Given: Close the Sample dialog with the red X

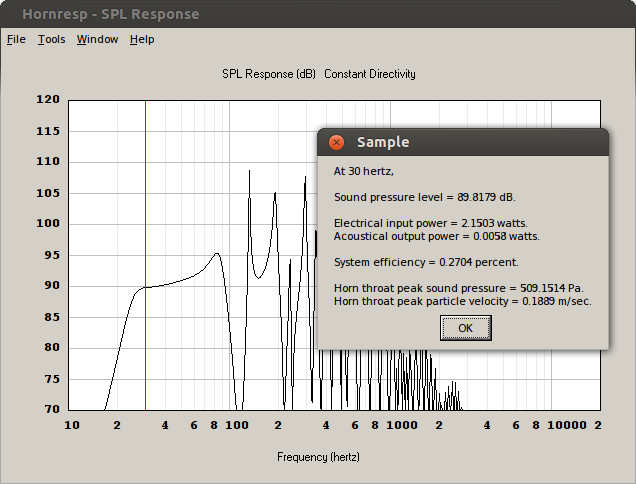Looking at the screenshot, I should (x=336, y=142).
